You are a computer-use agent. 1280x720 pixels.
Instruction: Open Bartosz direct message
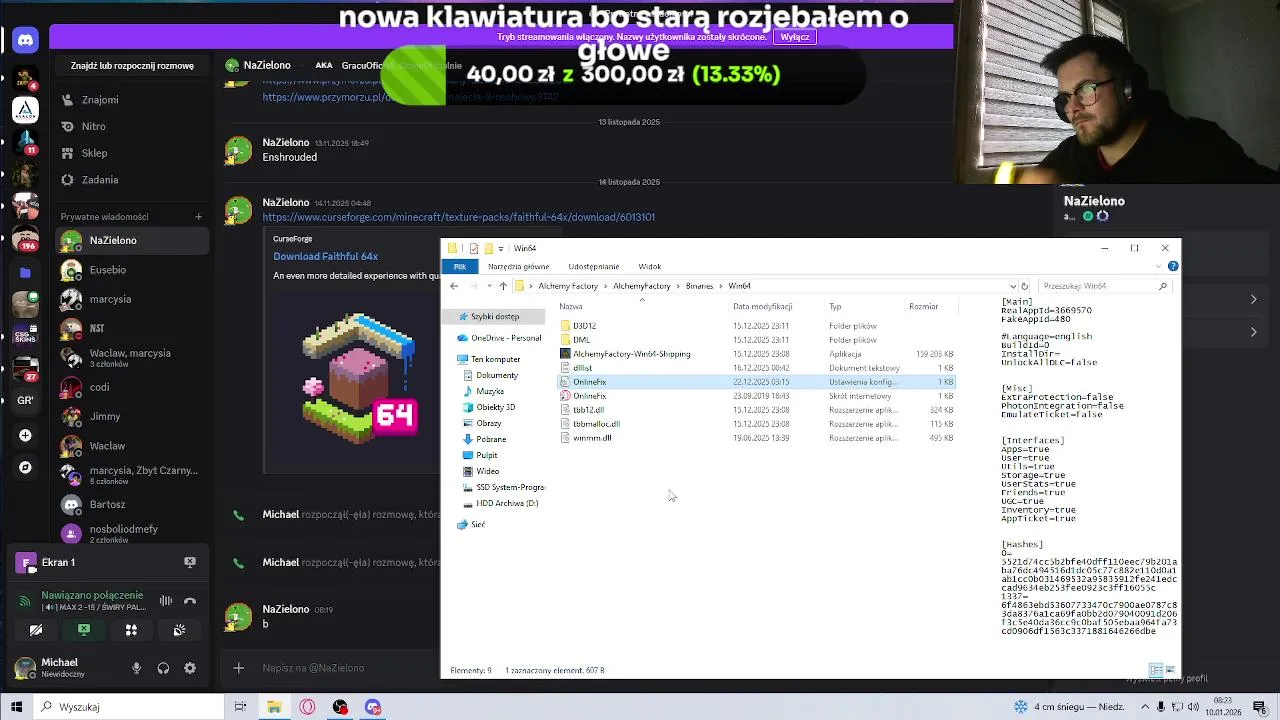point(132,505)
